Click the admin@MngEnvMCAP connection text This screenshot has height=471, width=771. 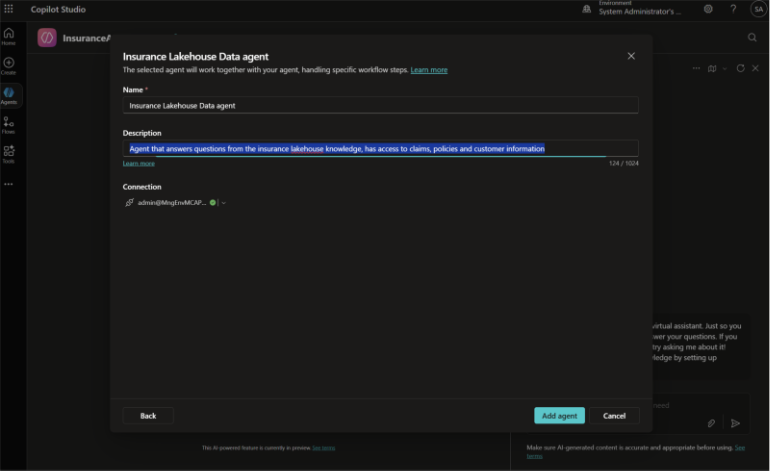click(172, 203)
